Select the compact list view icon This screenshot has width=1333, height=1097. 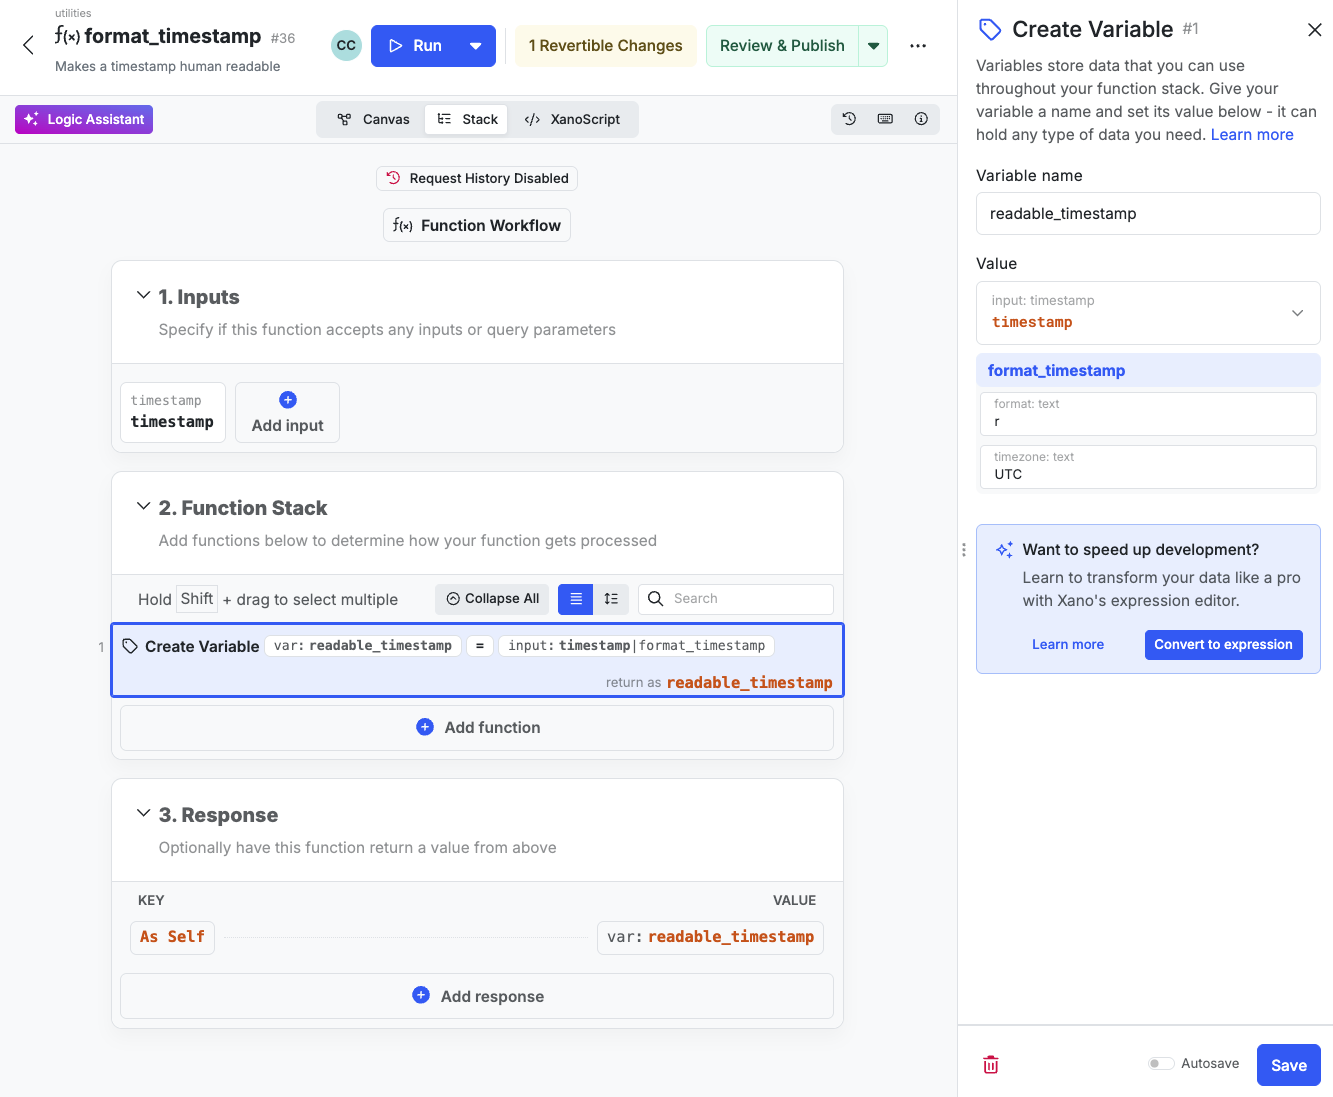click(575, 599)
